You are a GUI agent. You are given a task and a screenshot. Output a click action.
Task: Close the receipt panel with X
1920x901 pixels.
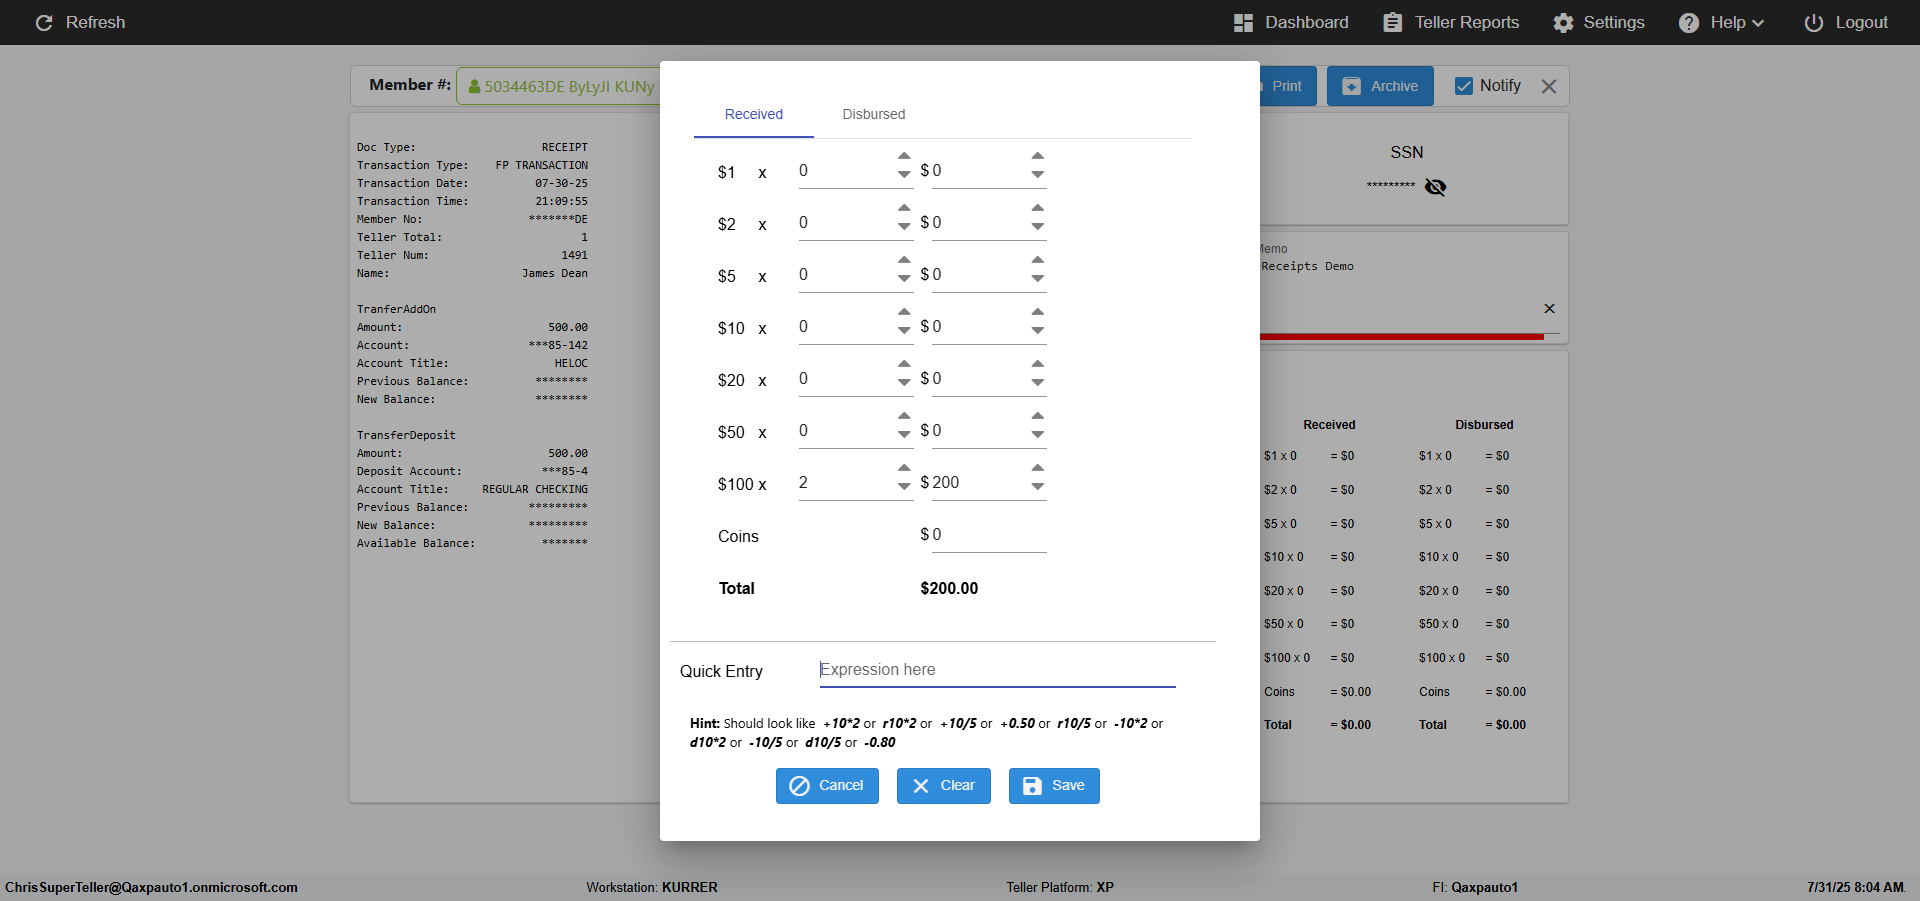click(x=1549, y=86)
